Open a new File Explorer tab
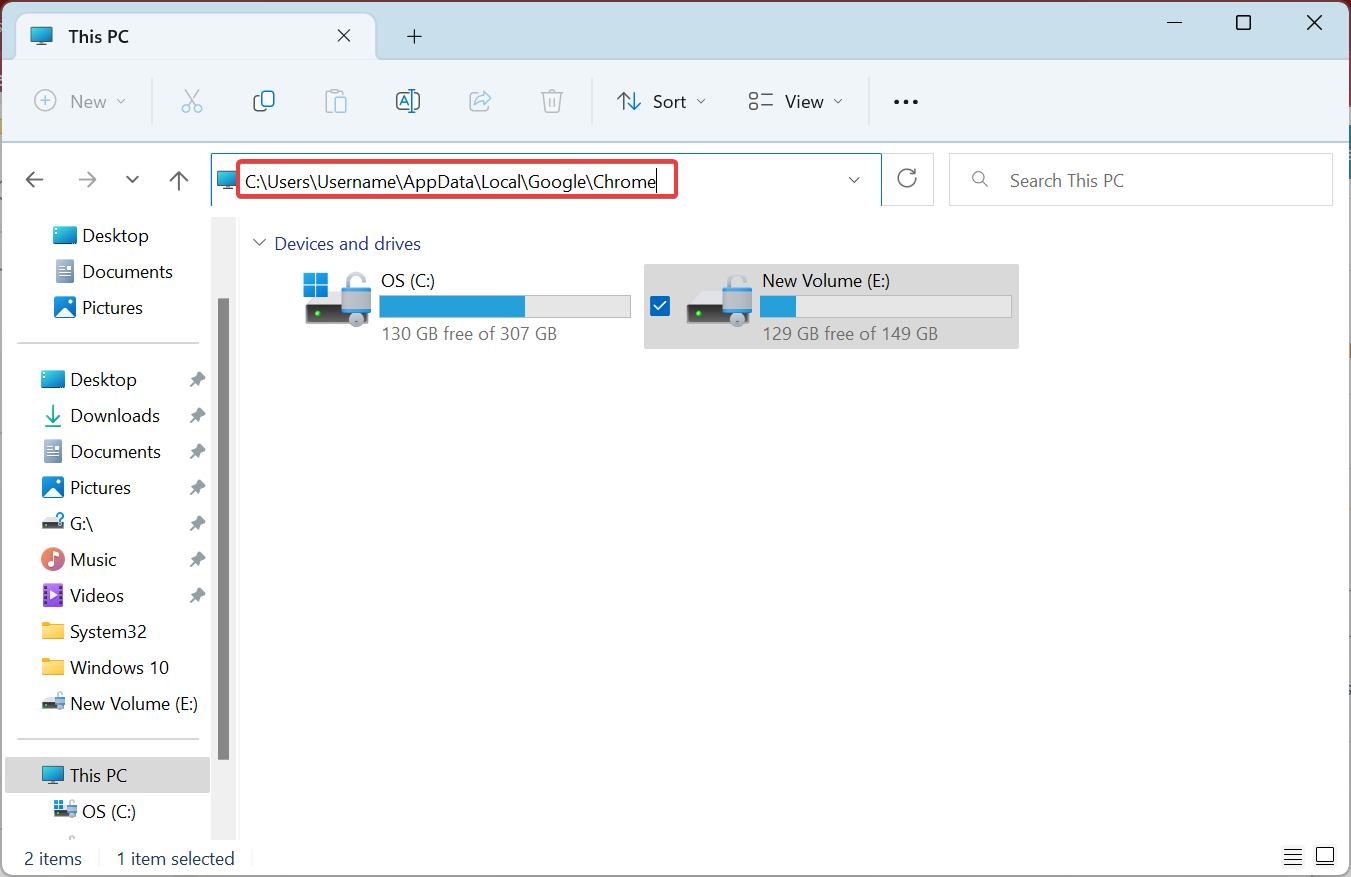Viewport: 1351px width, 877px height. pyautogui.click(x=414, y=36)
